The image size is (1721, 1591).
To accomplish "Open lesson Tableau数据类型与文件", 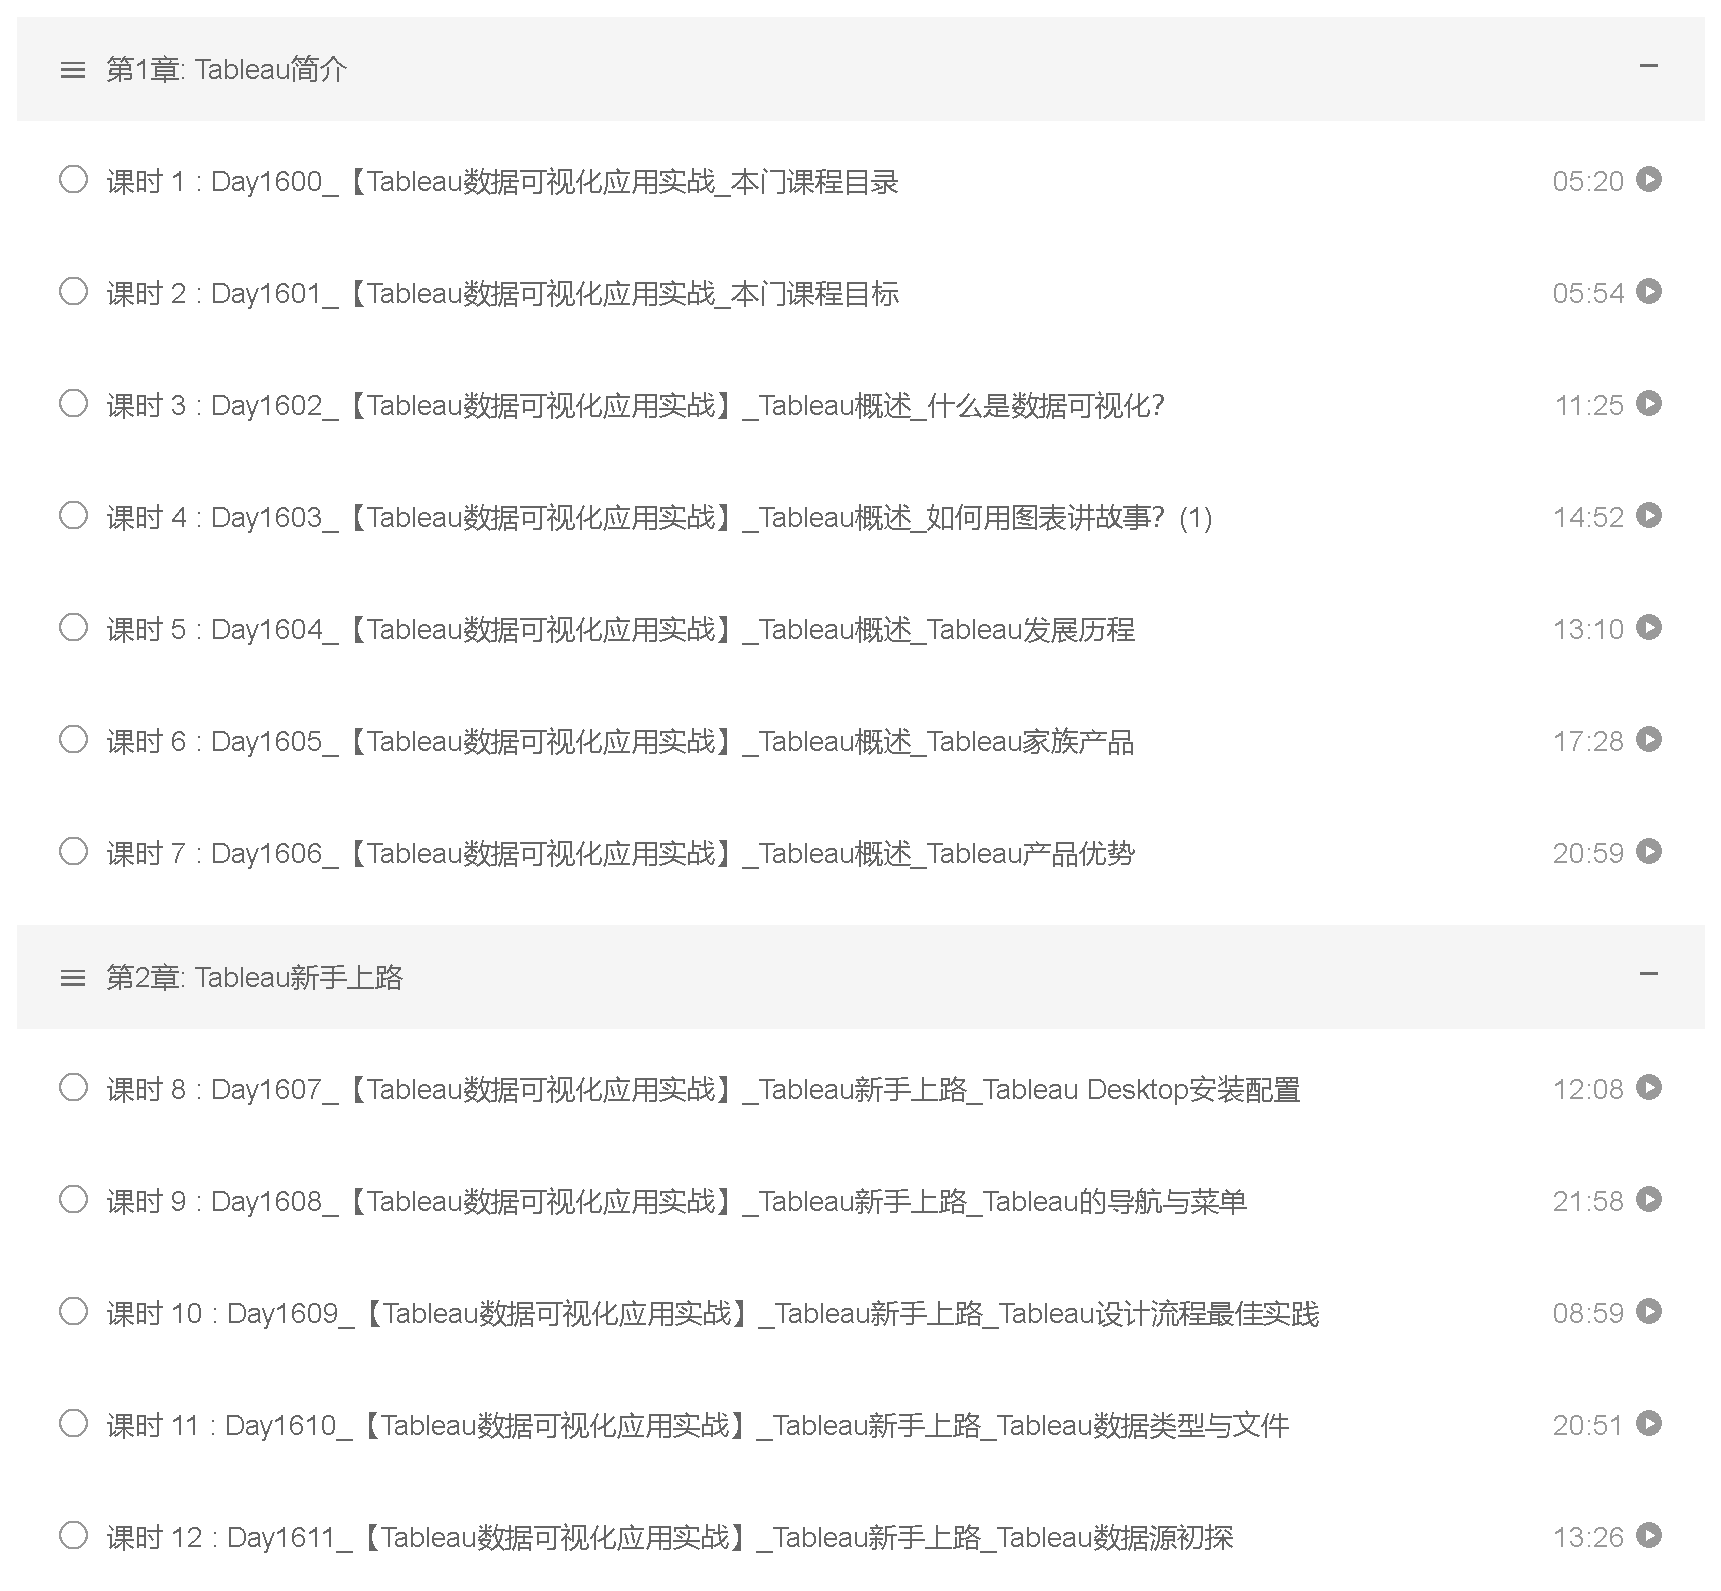I will coord(697,1426).
